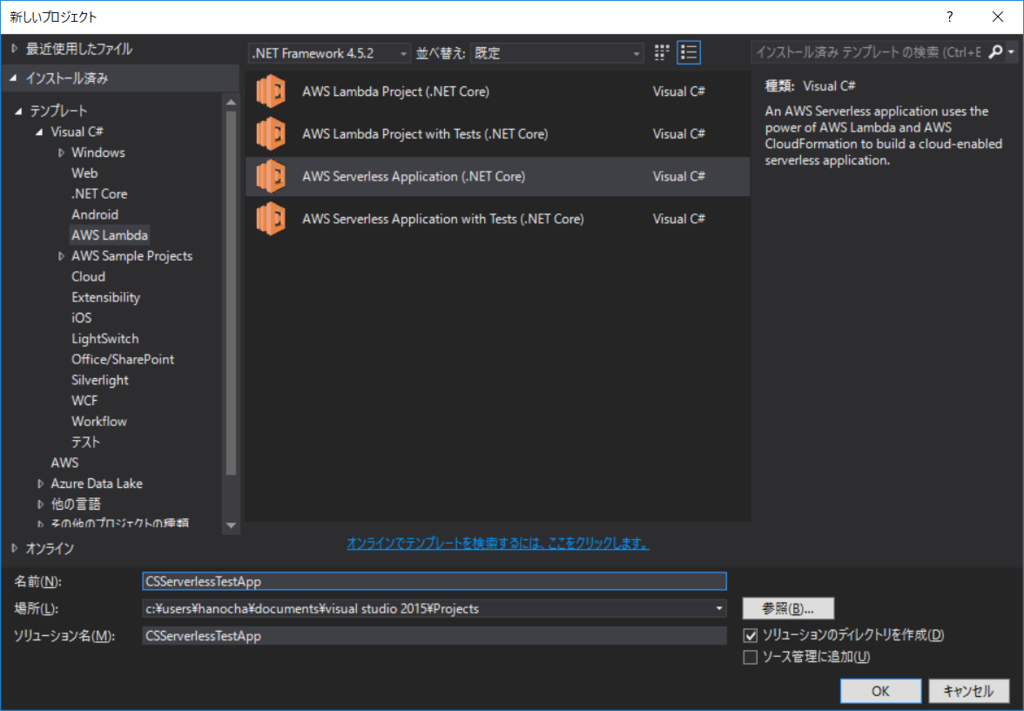This screenshot has width=1024, height=711.
Task: Open the sort order dropdown showing 既定
Action: click(x=557, y=53)
